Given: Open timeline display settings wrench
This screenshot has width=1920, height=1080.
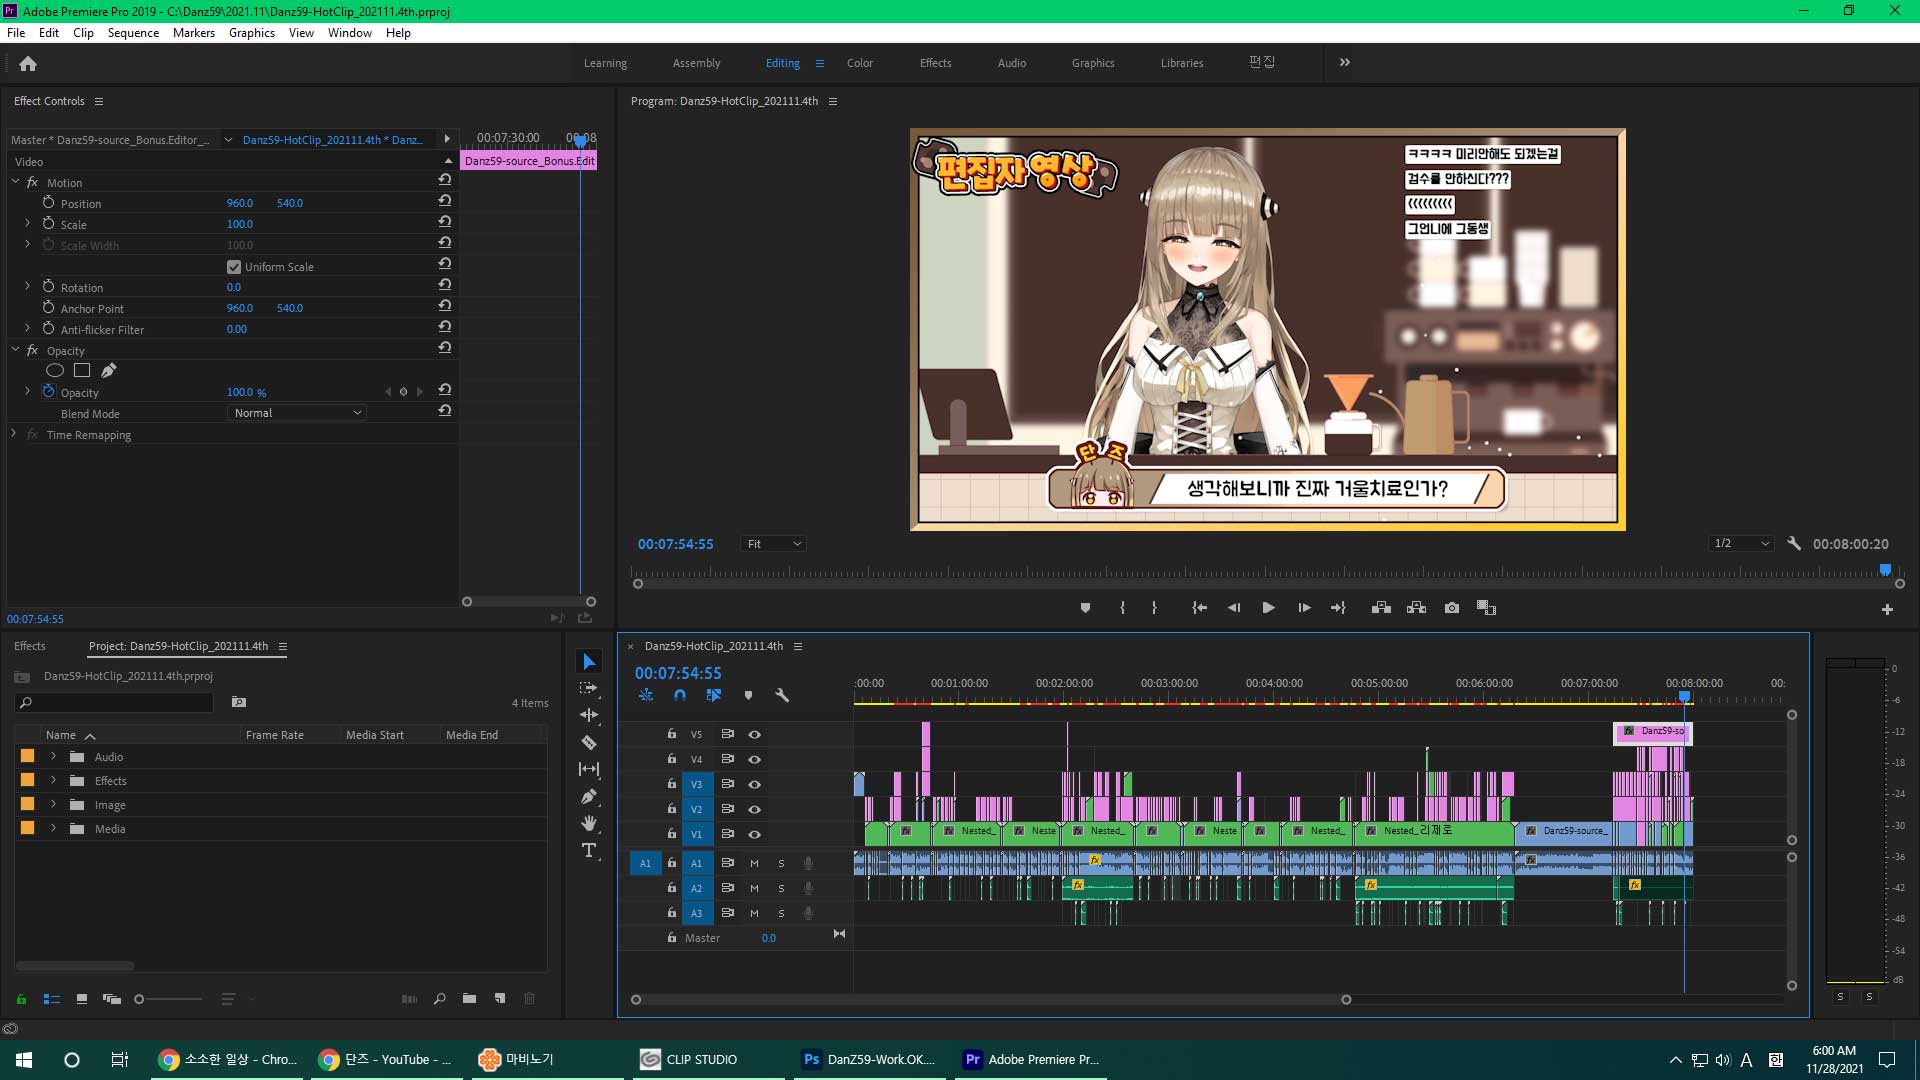Looking at the screenshot, I should (x=782, y=695).
